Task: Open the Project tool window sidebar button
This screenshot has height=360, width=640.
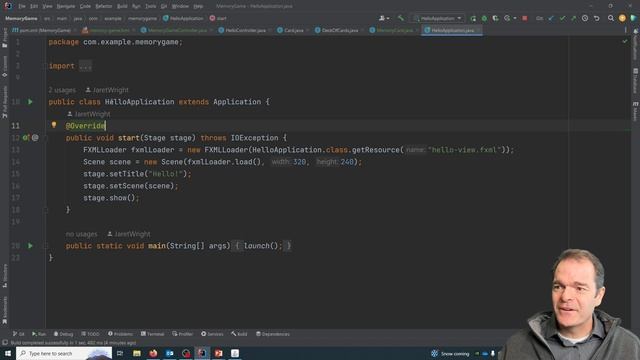Action: (x=5, y=38)
